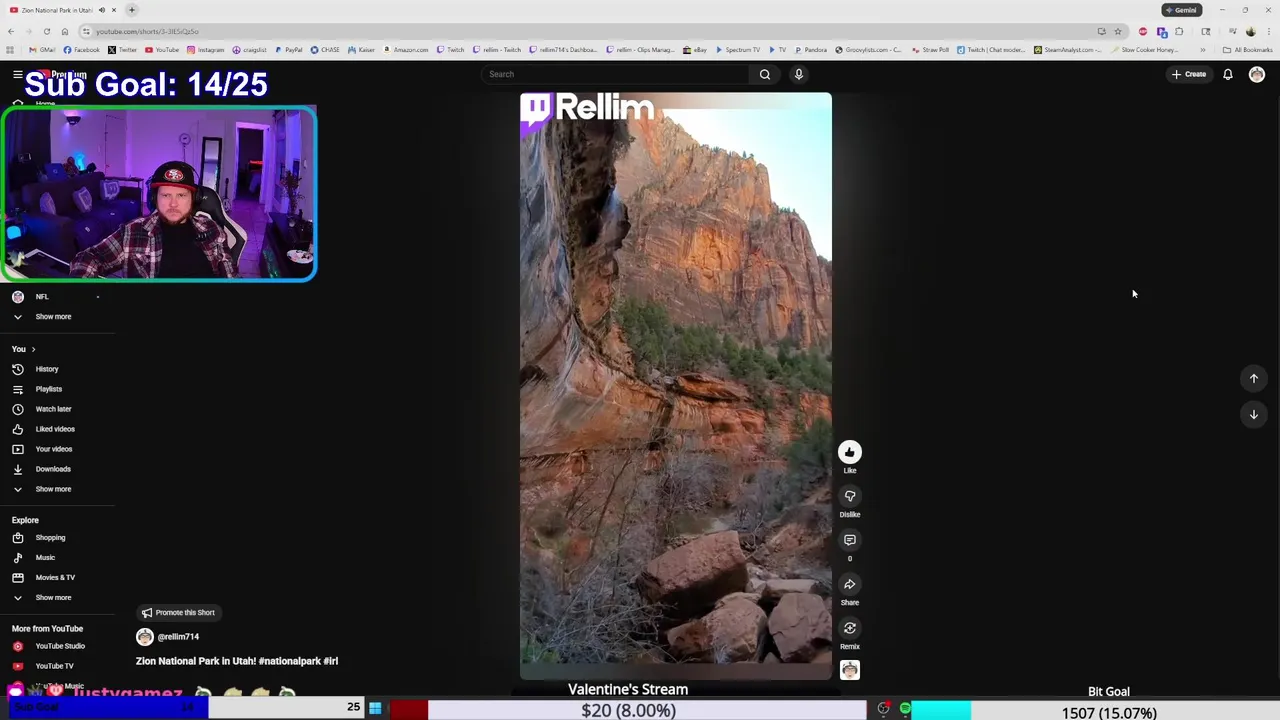Open Chrome three-dot menu

pos(1269,31)
